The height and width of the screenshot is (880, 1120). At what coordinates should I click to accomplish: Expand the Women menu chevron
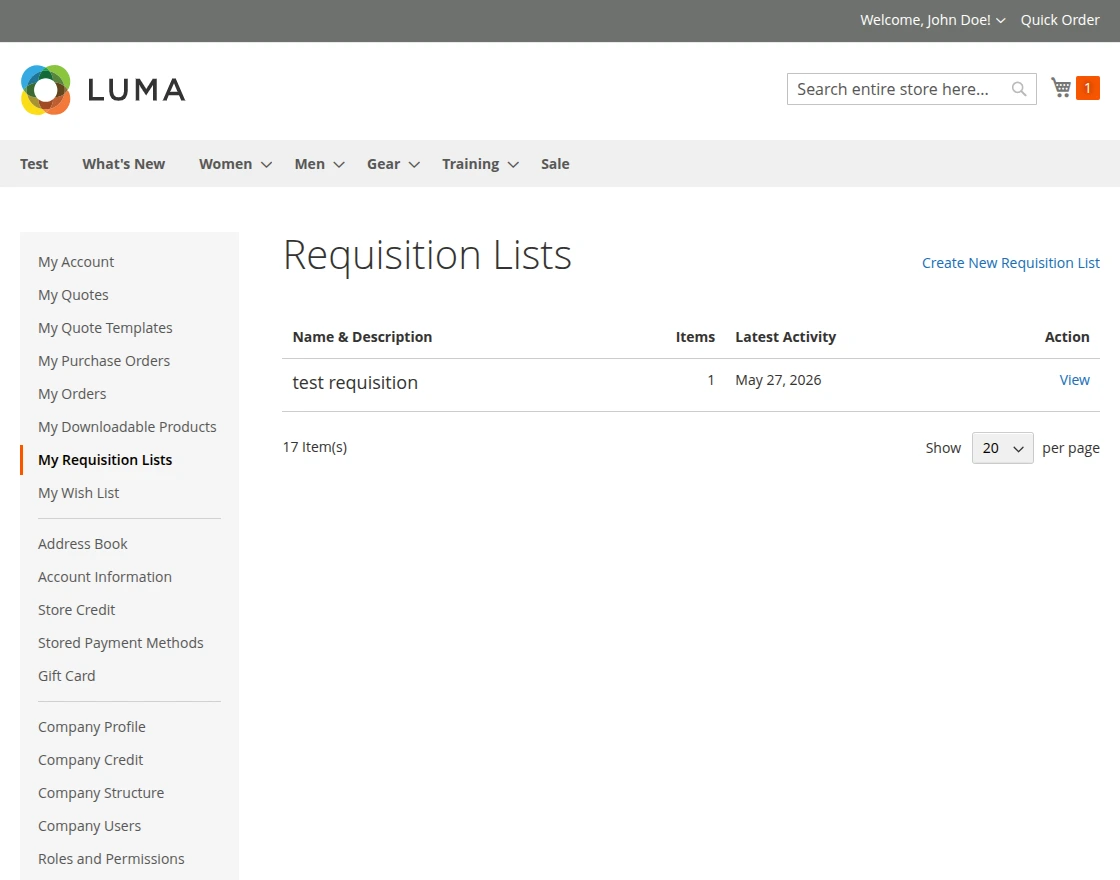(266, 164)
